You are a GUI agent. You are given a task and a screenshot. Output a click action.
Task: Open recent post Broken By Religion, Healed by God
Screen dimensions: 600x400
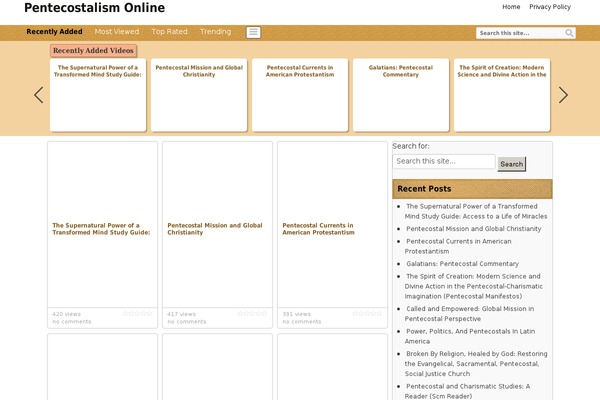coord(476,364)
